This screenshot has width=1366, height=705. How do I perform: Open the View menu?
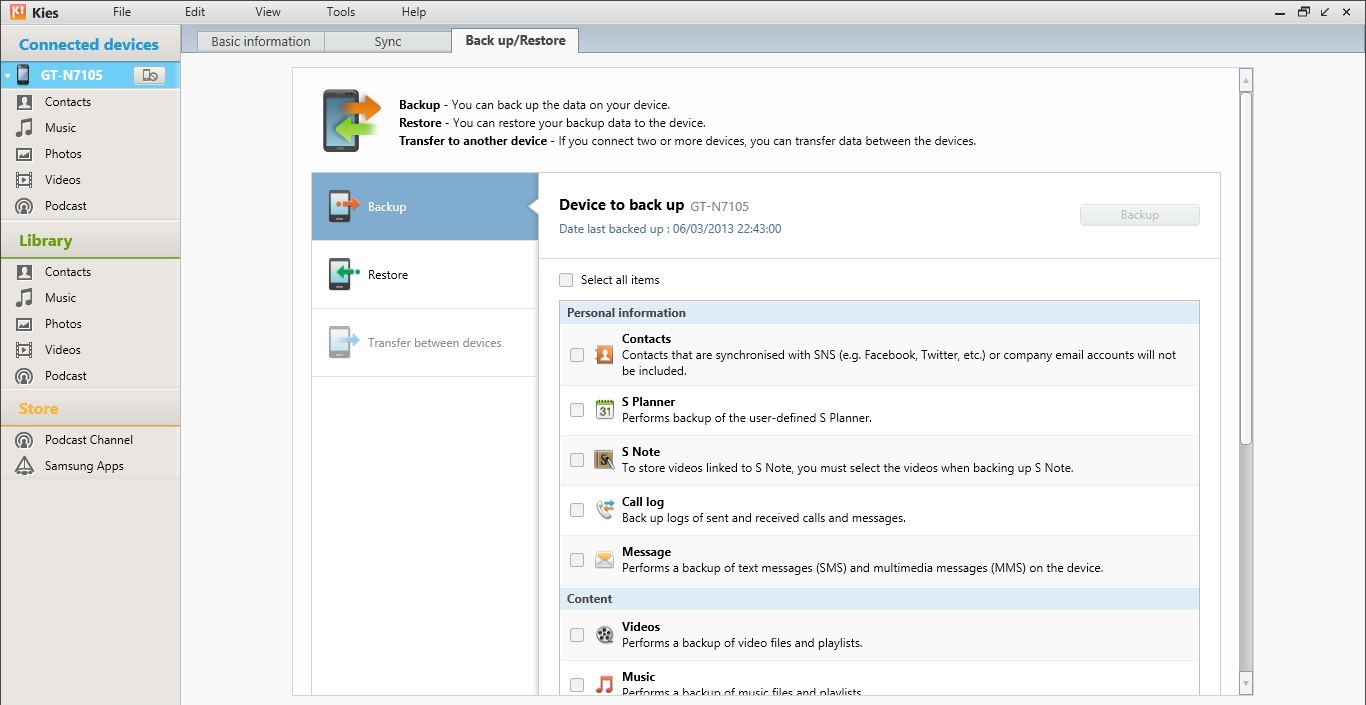[x=268, y=12]
